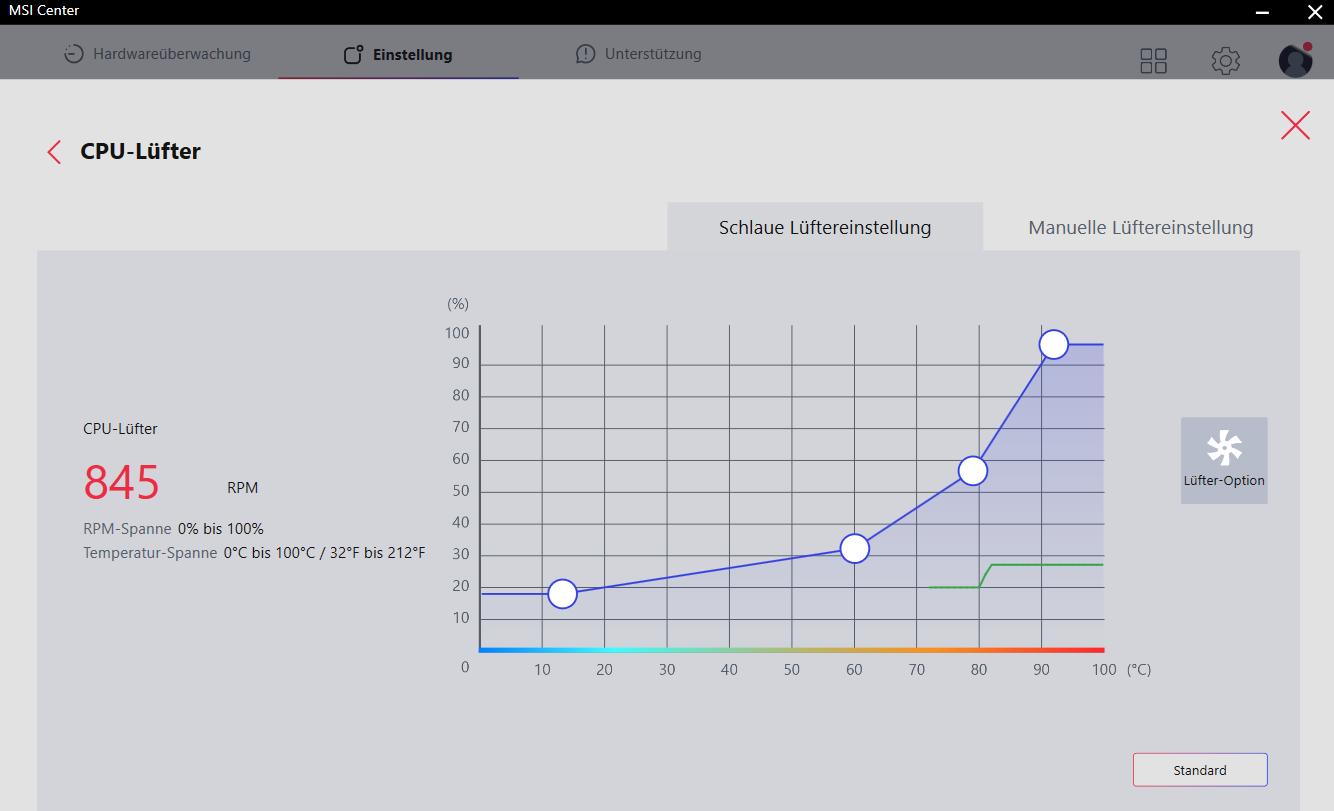Click the back arrow beside CPU-Lüfter

pyautogui.click(x=53, y=152)
